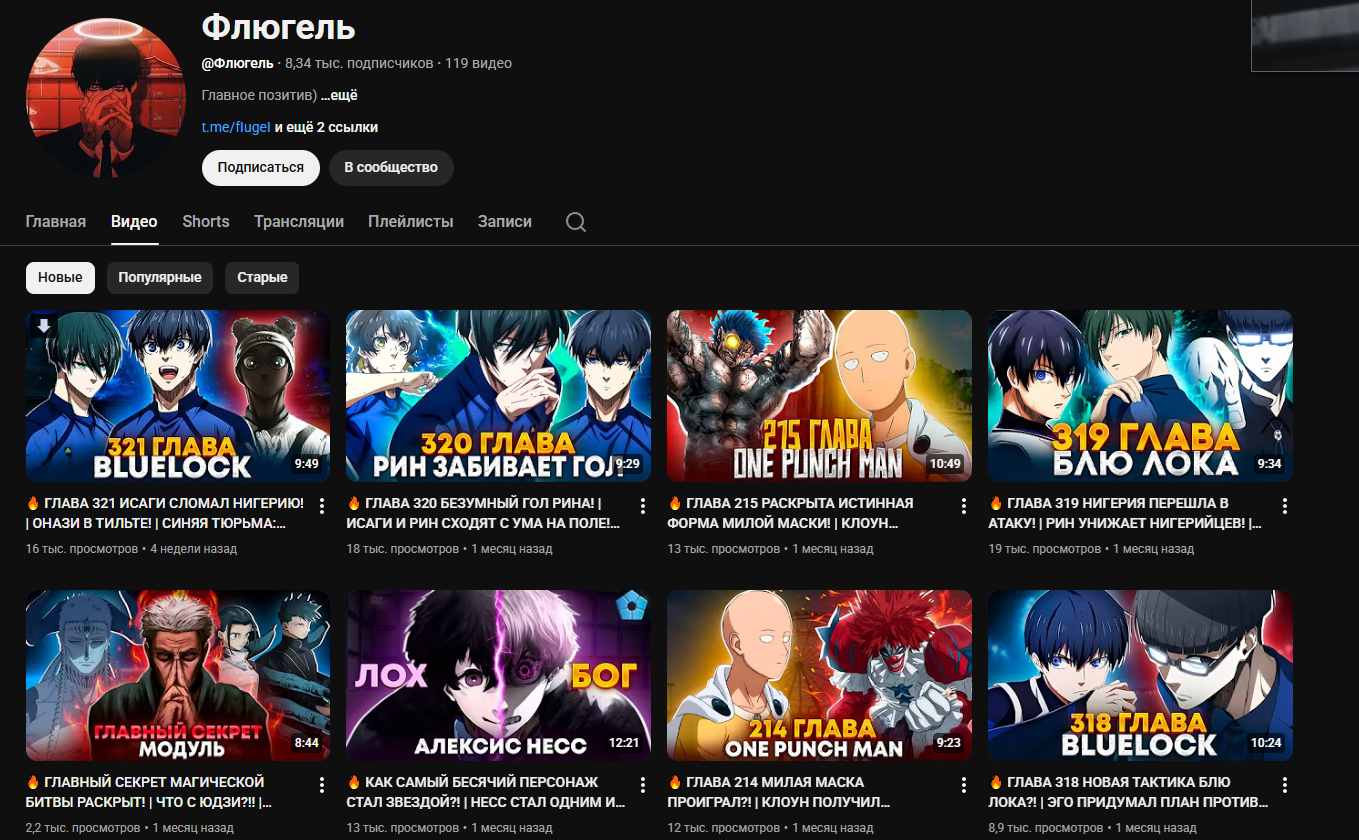Click the 19 тыс. просмотров text
Screen dimensions: 1359x840
pos(1045,549)
